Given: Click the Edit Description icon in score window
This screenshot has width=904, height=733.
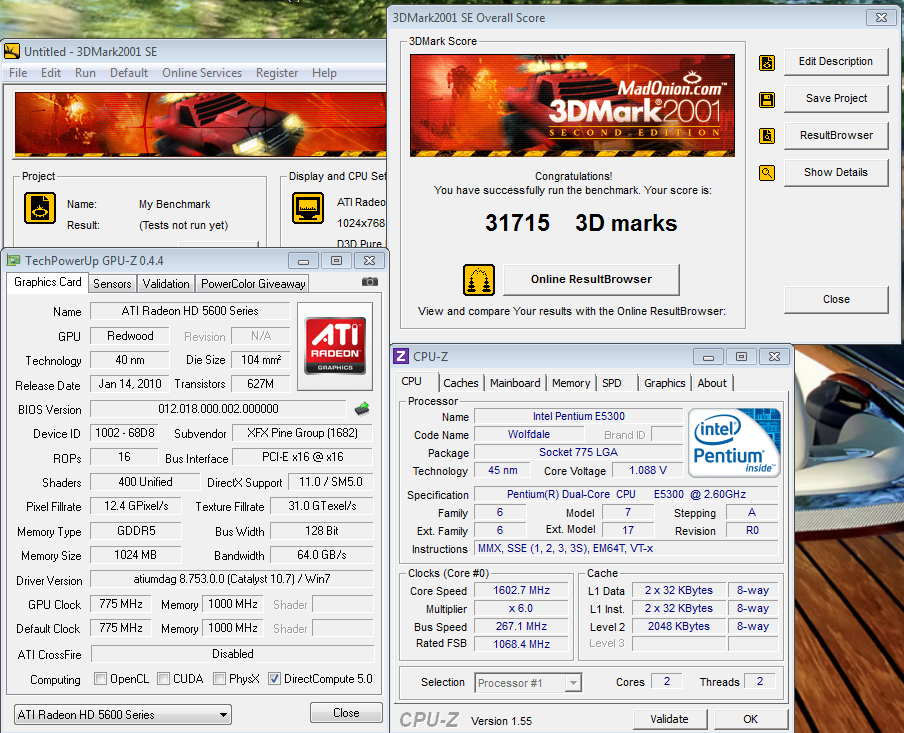Looking at the screenshot, I should (x=767, y=62).
